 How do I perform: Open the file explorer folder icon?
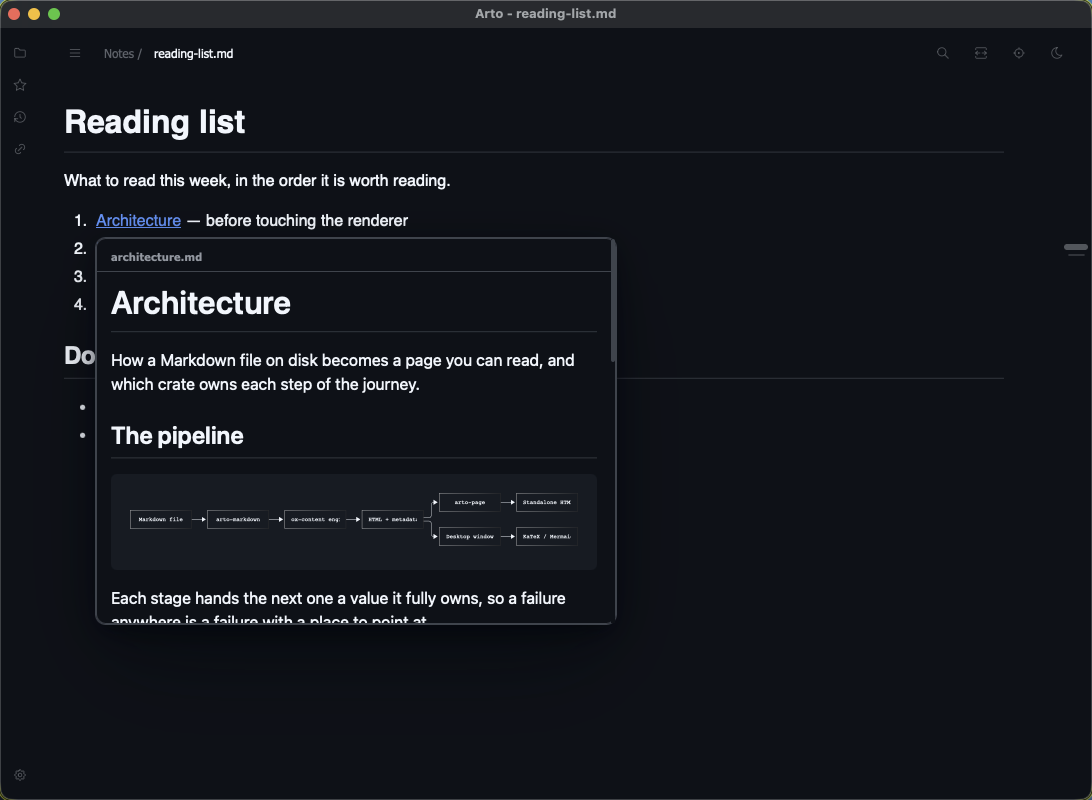(x=20, y=53)
